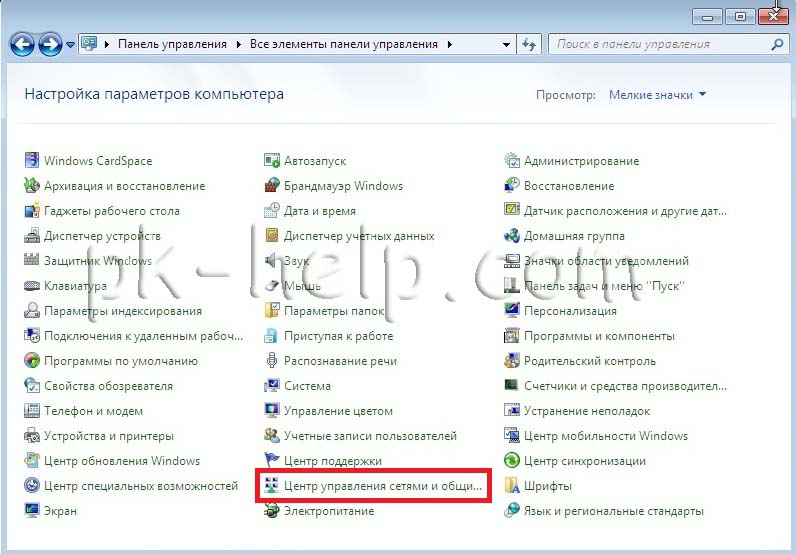The image size is (796, 554).
Task: Open the Электропитание power icon
Action: (x=272, y=510)
